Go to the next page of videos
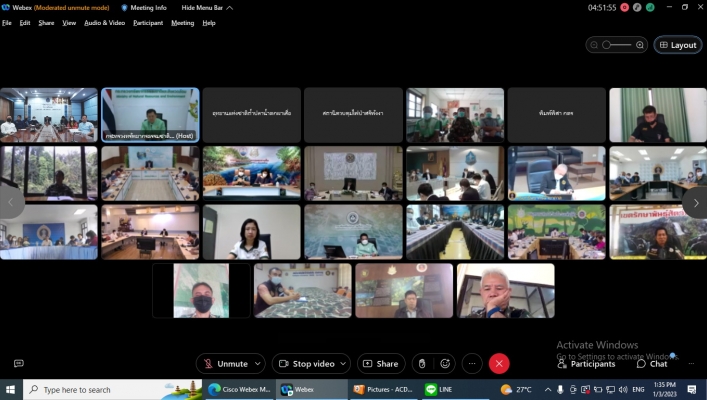Viewport: 707px width, 400px height. coord(696,203)
